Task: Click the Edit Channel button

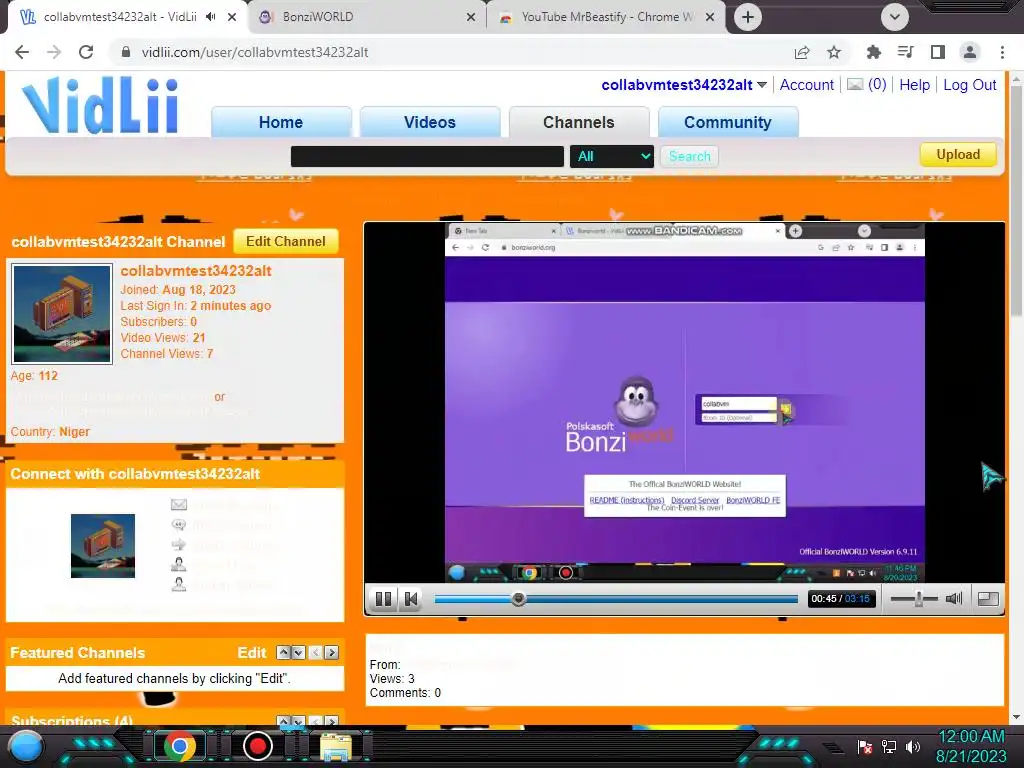Action: pos(285,242)
